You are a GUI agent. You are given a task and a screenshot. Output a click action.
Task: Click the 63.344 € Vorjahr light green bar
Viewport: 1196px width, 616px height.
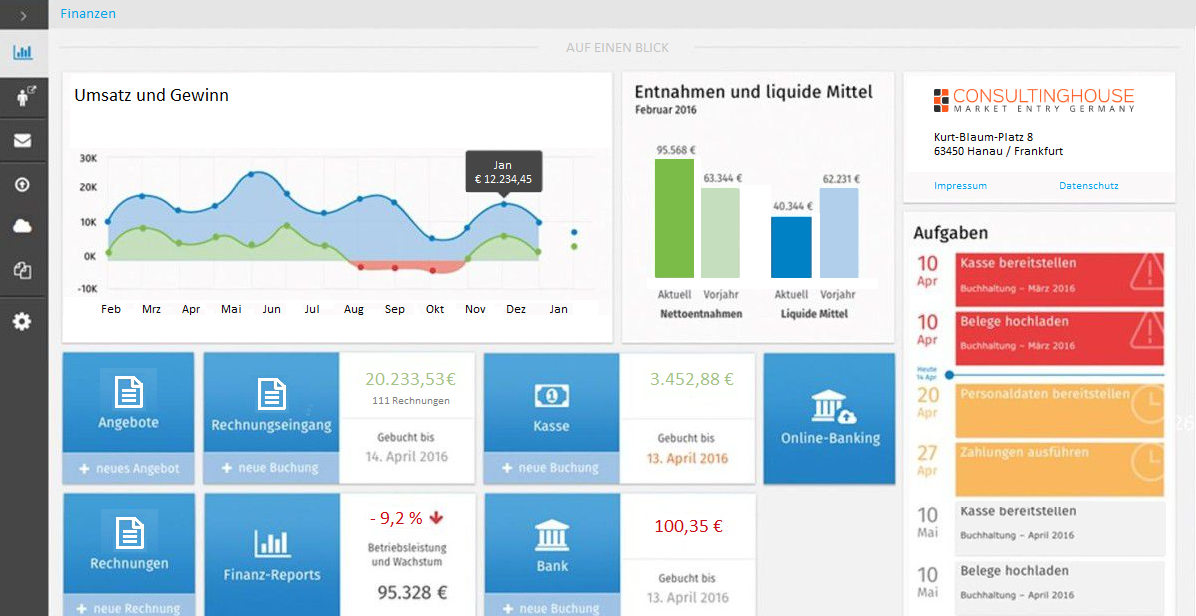(x=720, y=233)
